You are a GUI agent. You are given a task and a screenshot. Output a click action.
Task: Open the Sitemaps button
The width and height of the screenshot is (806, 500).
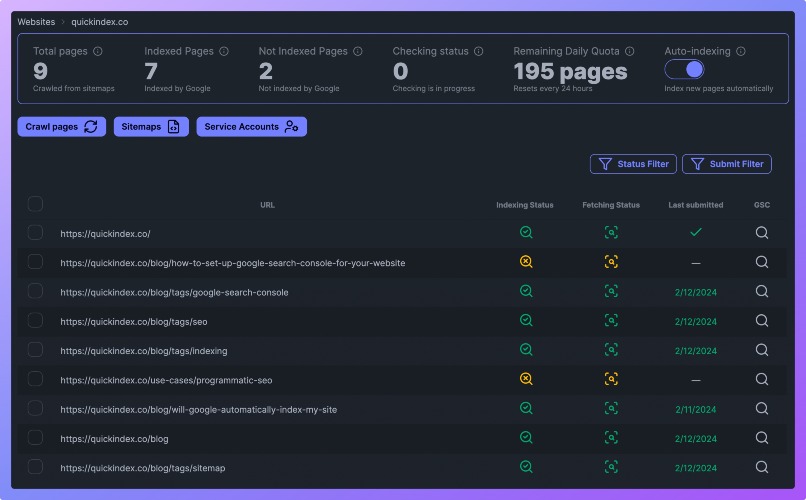pos(151,126)
